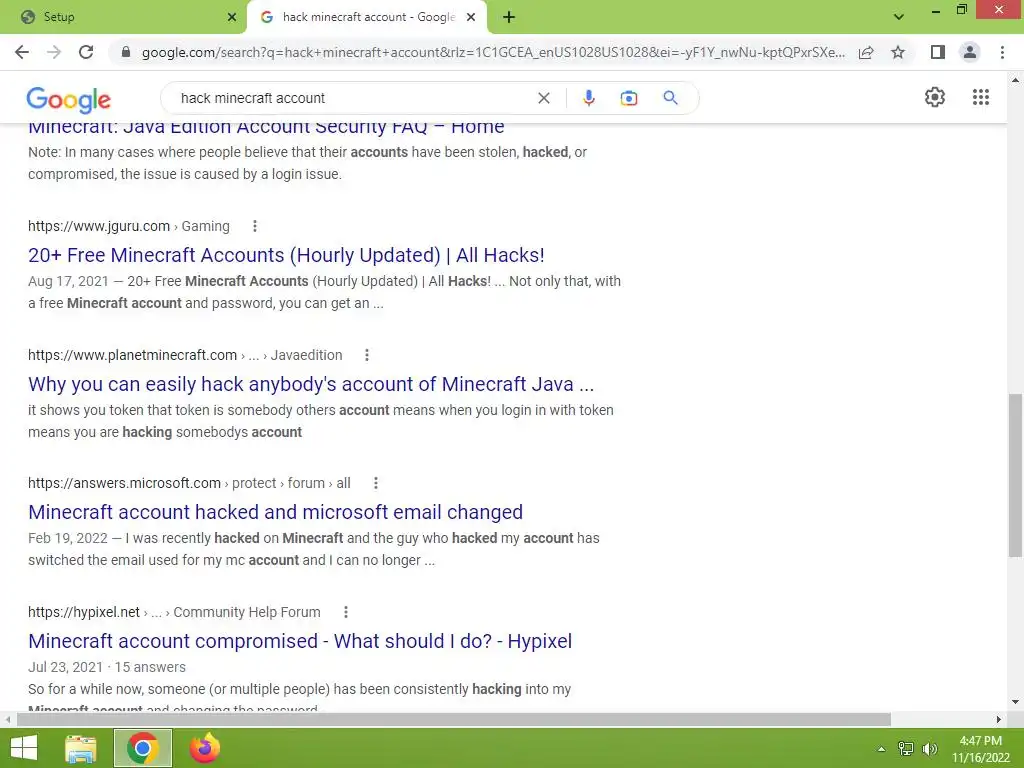The width and height of the screenshot is (1024, 768).
Task: Share this page from the address bar
Action: tap(866, 52)
